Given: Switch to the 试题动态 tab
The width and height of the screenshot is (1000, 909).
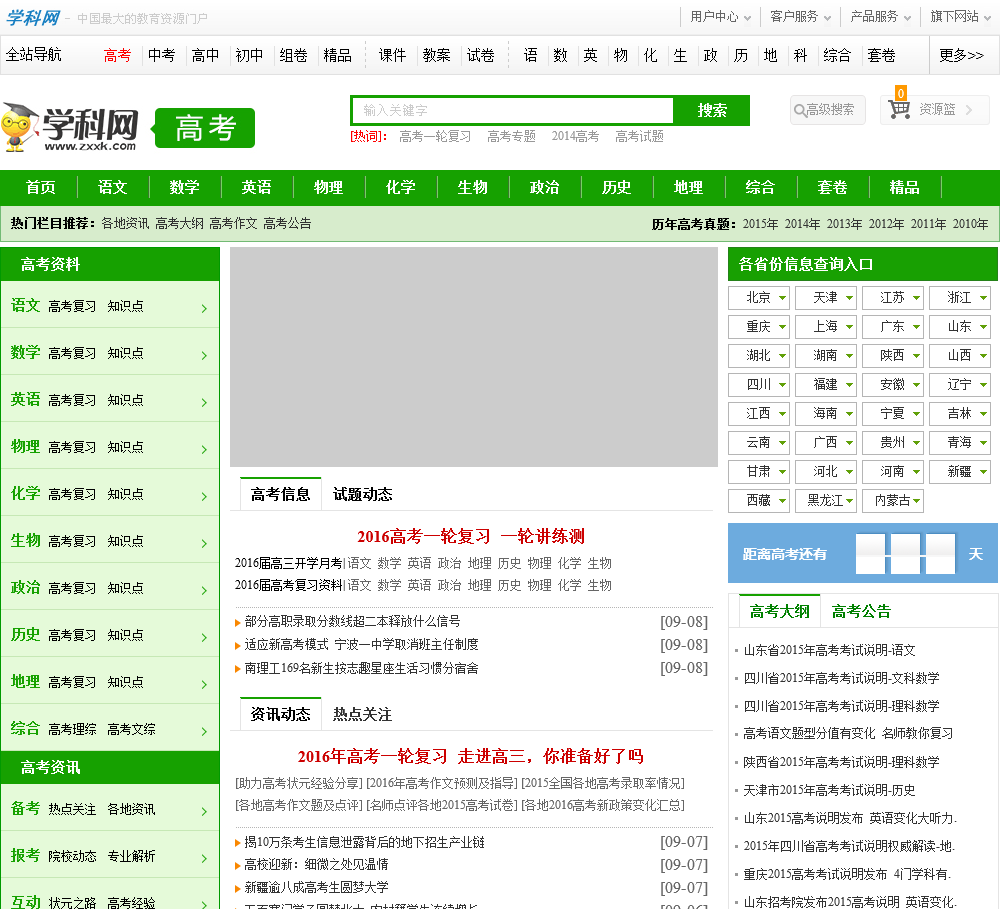Looking at the screenshot, I should 362,494.
